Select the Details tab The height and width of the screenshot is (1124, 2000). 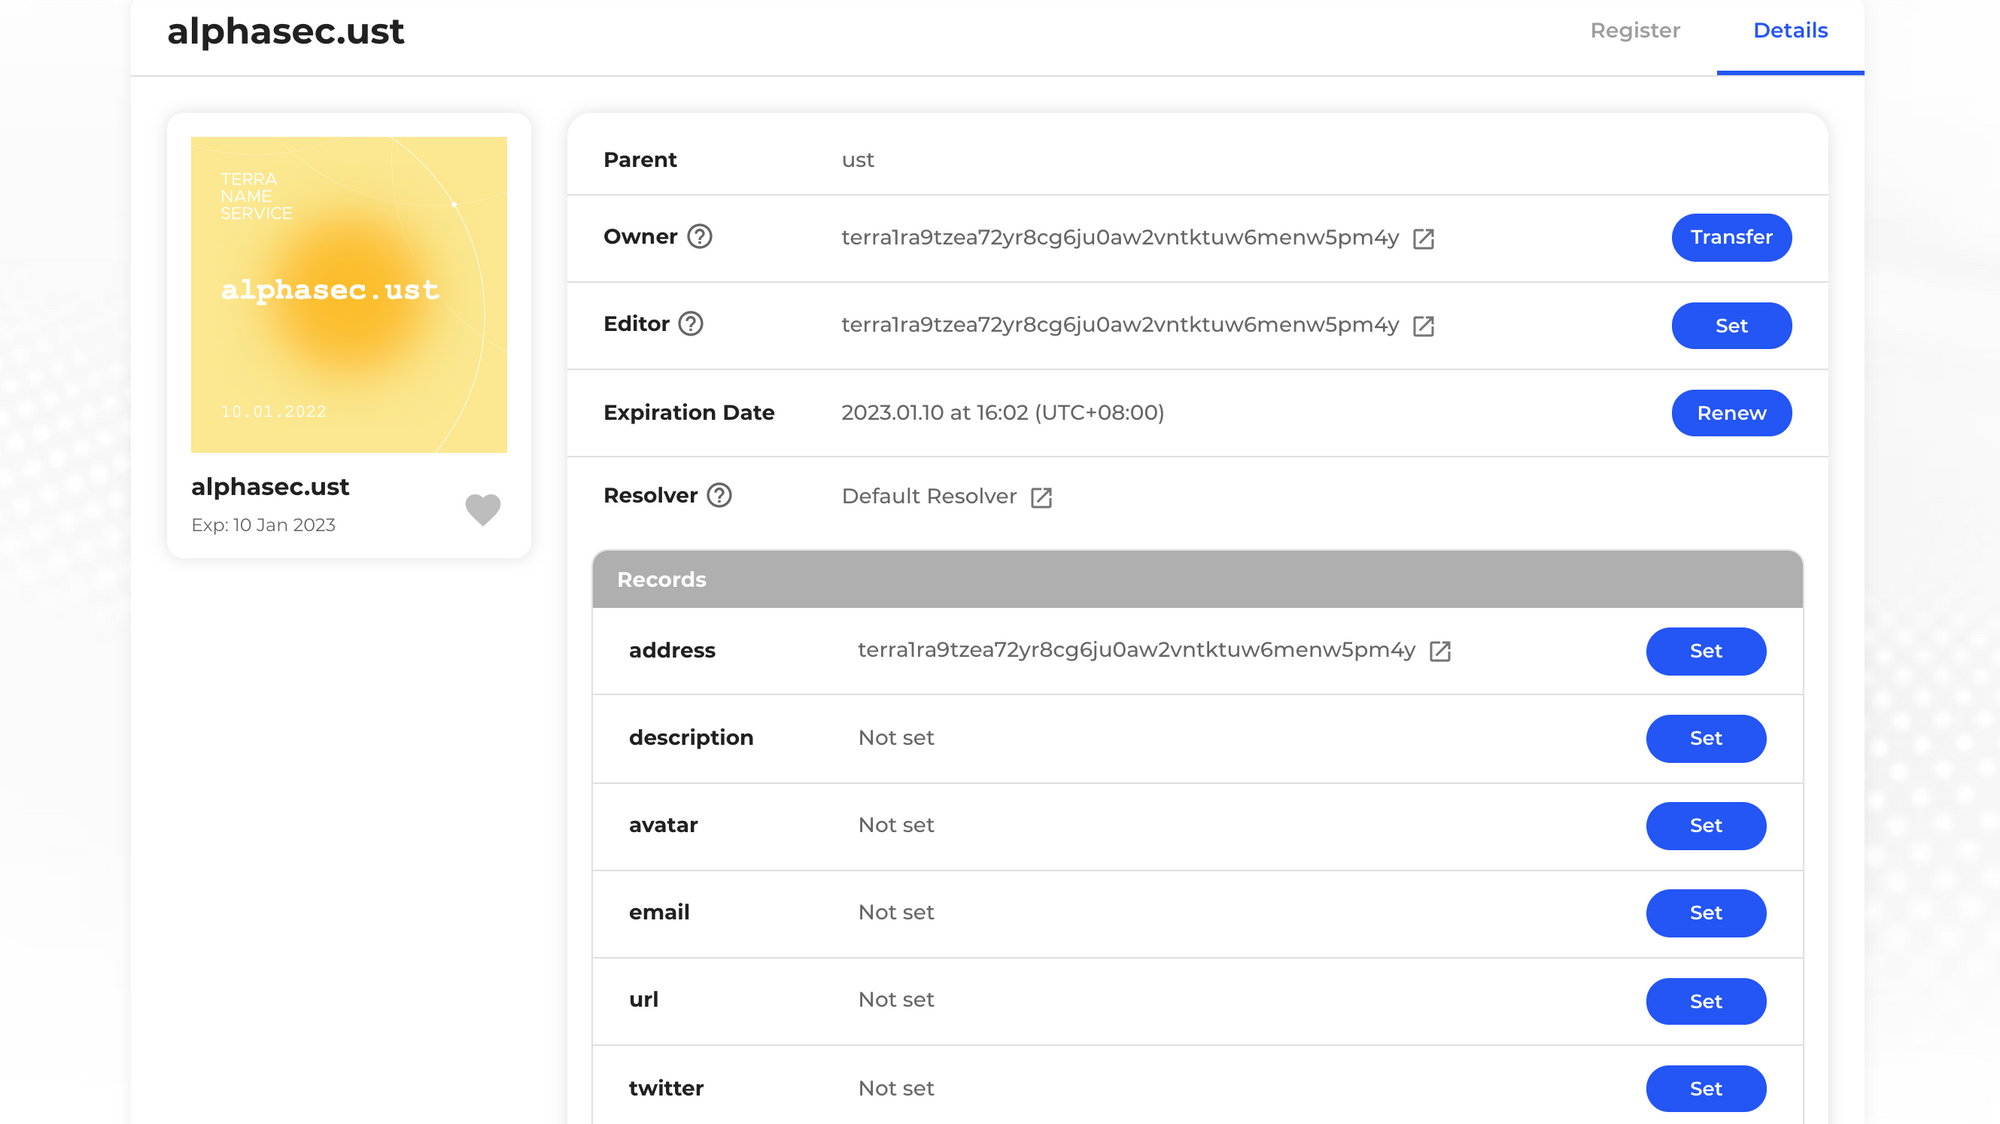click(x=1790, y=30)
